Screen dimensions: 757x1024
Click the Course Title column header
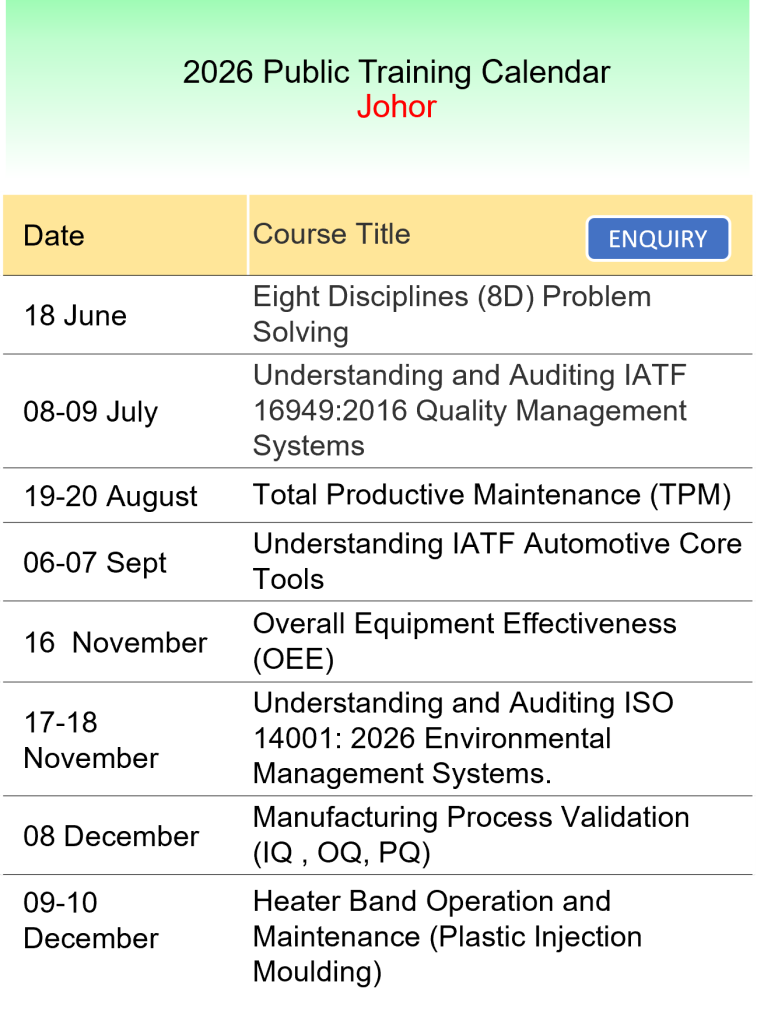pos(331,234)
